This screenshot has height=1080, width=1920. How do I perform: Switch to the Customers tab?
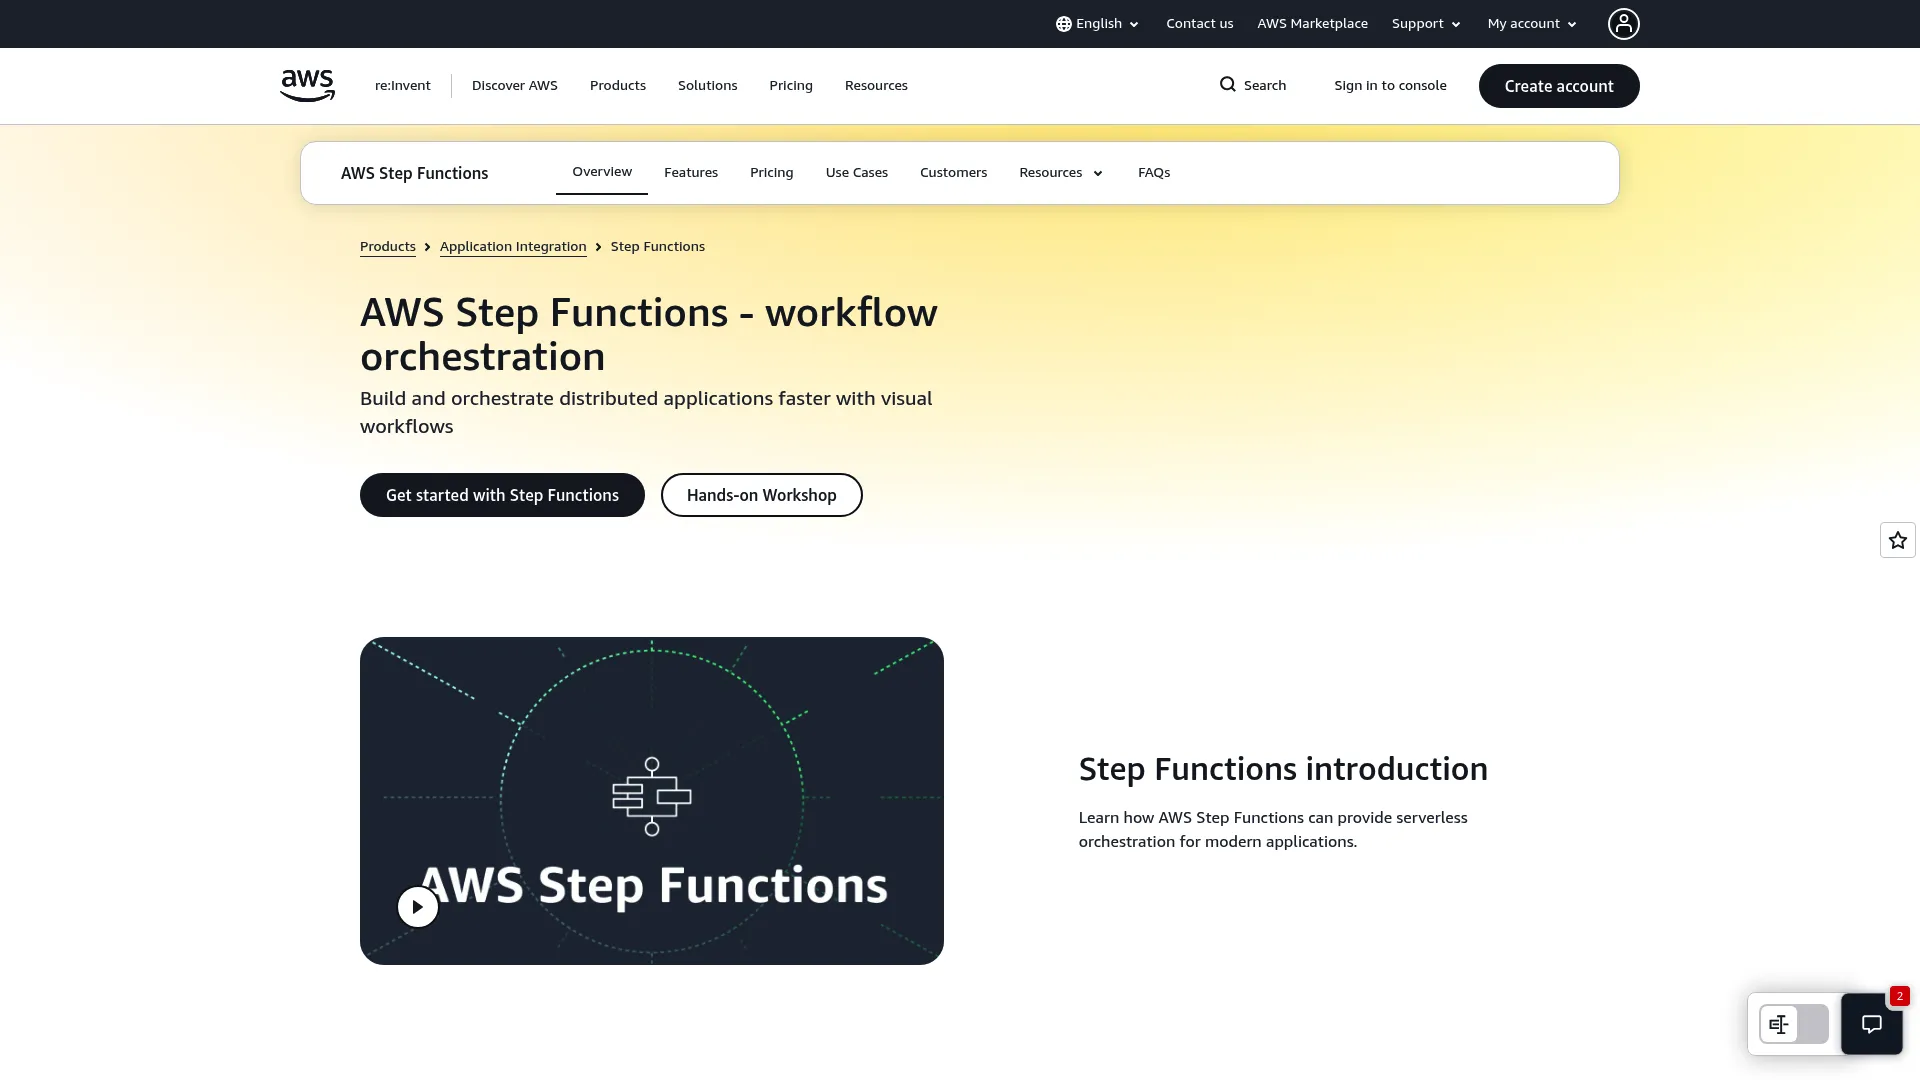point(953,173)
